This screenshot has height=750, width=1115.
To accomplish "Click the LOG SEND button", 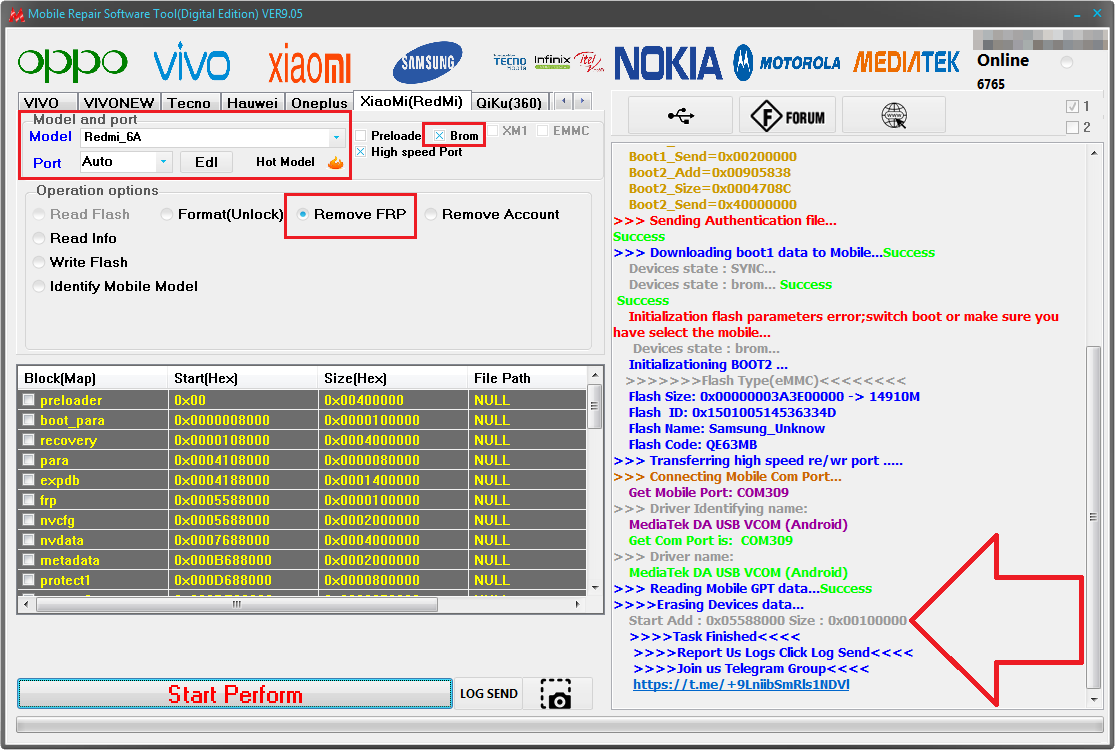I will pos(489,694).
